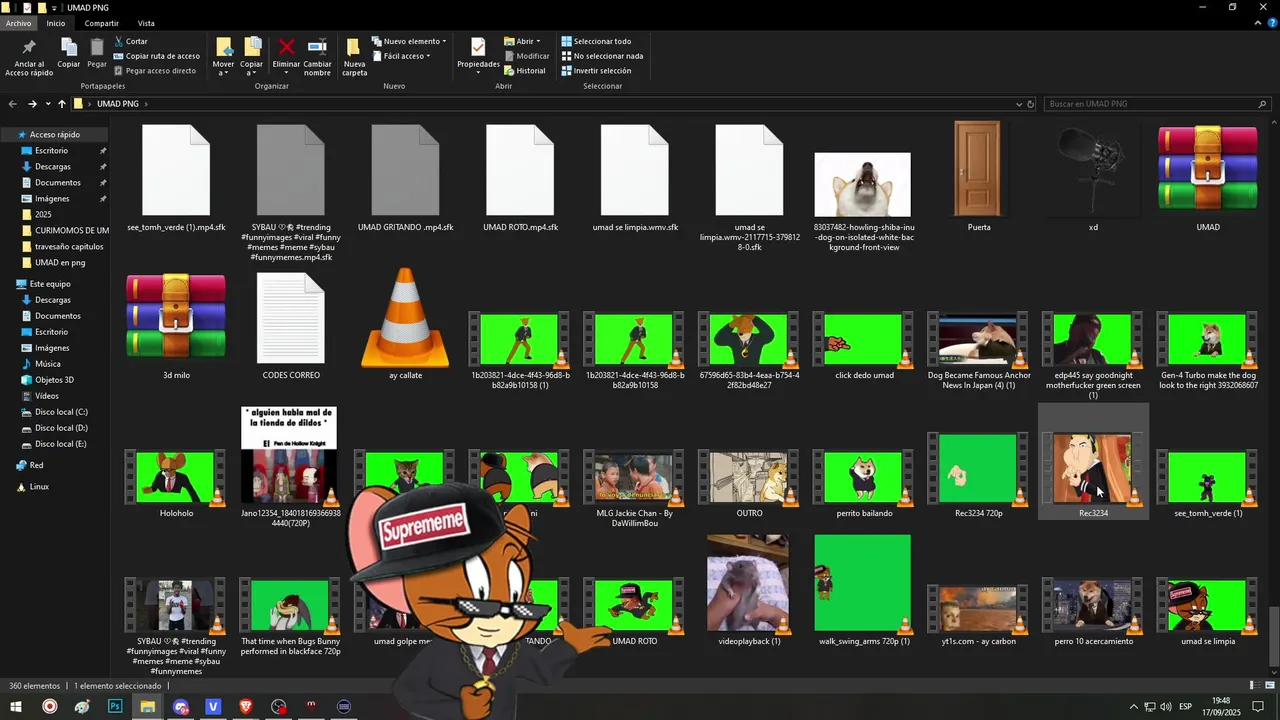
Task: Click the Buscar en UMAD PNG search field
Action: (1157, 104)
